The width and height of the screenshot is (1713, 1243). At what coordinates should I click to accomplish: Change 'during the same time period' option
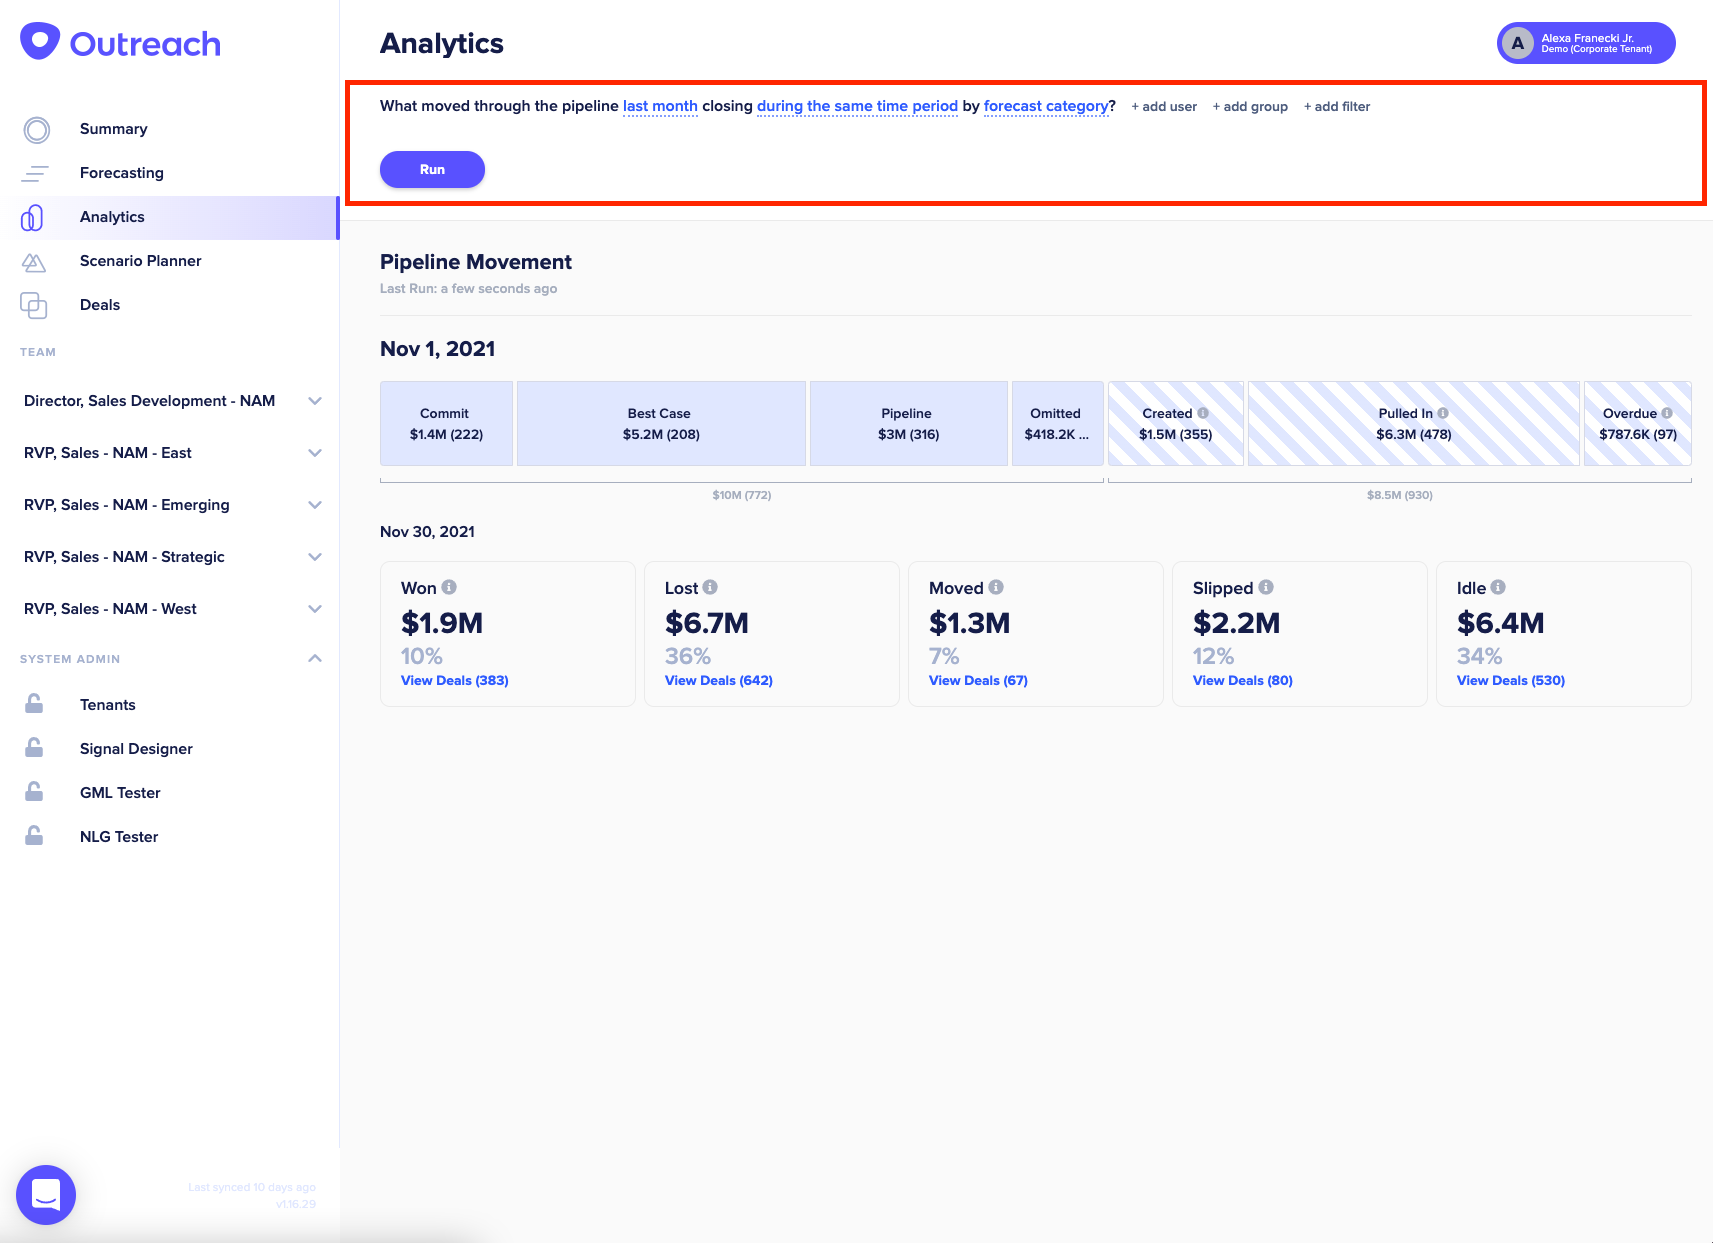[857, 106]
